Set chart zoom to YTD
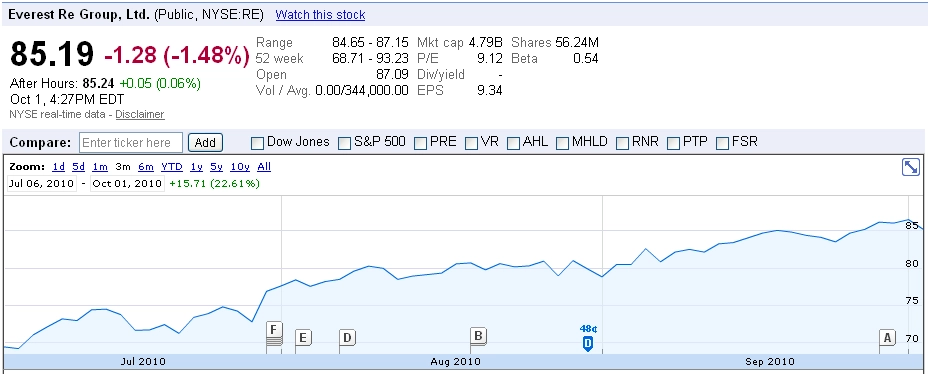The height and width of the screenshot is (374, 928). pos(172,167)
